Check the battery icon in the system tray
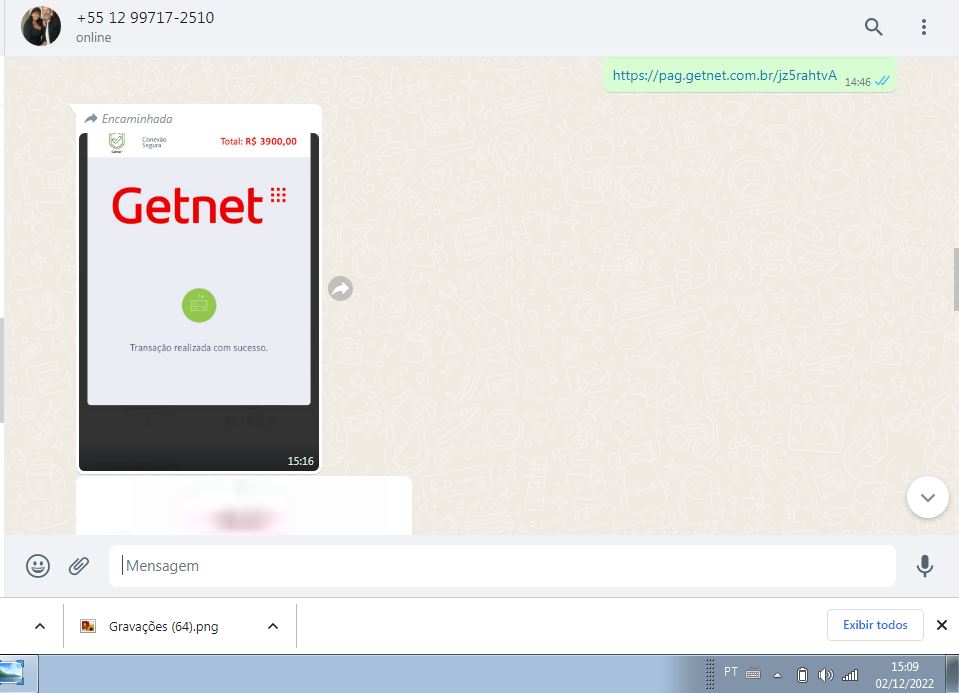959x693 pixels. 802,675
